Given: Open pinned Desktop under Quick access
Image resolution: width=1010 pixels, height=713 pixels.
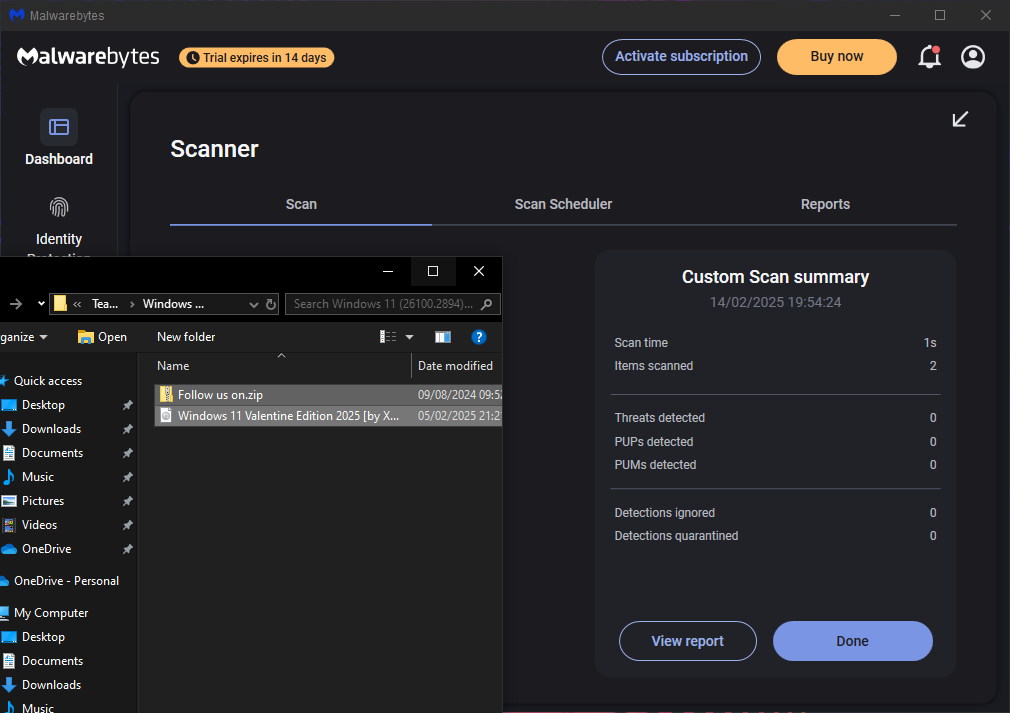Looking at the screenshot, I should pyautogui.click(x=43, y=404).
